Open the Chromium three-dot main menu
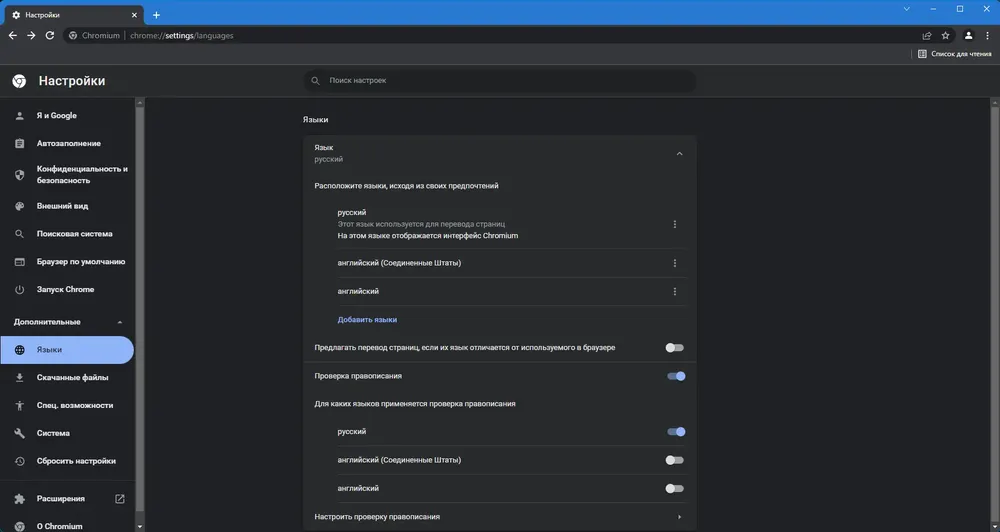Image resolution: width=1000 pixels, height=532 pixels. click(x=987, y=36)
